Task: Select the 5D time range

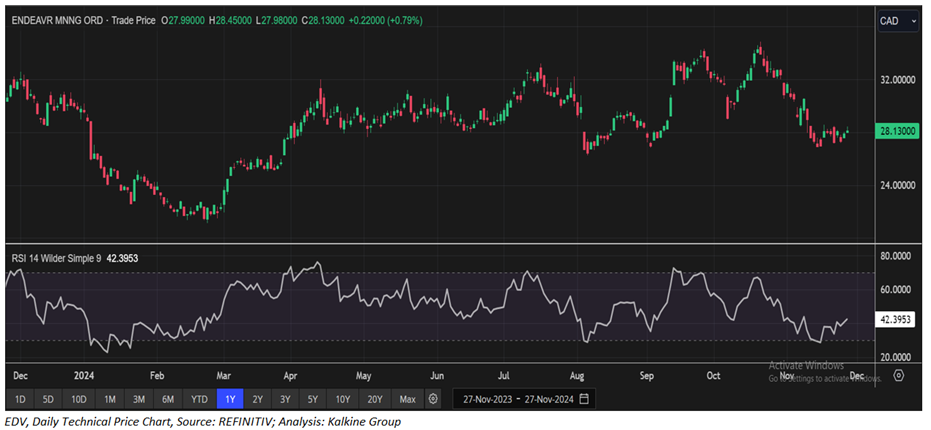Action: [48, 399]
